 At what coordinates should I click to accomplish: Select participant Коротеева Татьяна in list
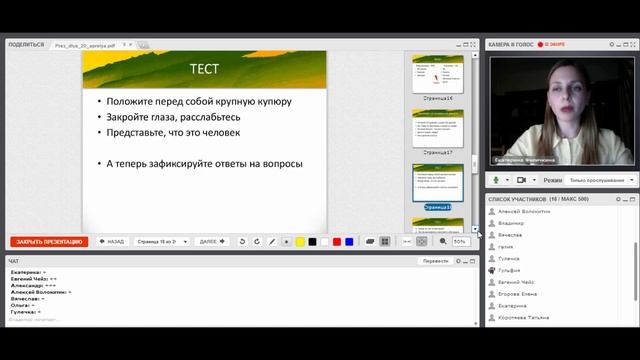point(524,318)
